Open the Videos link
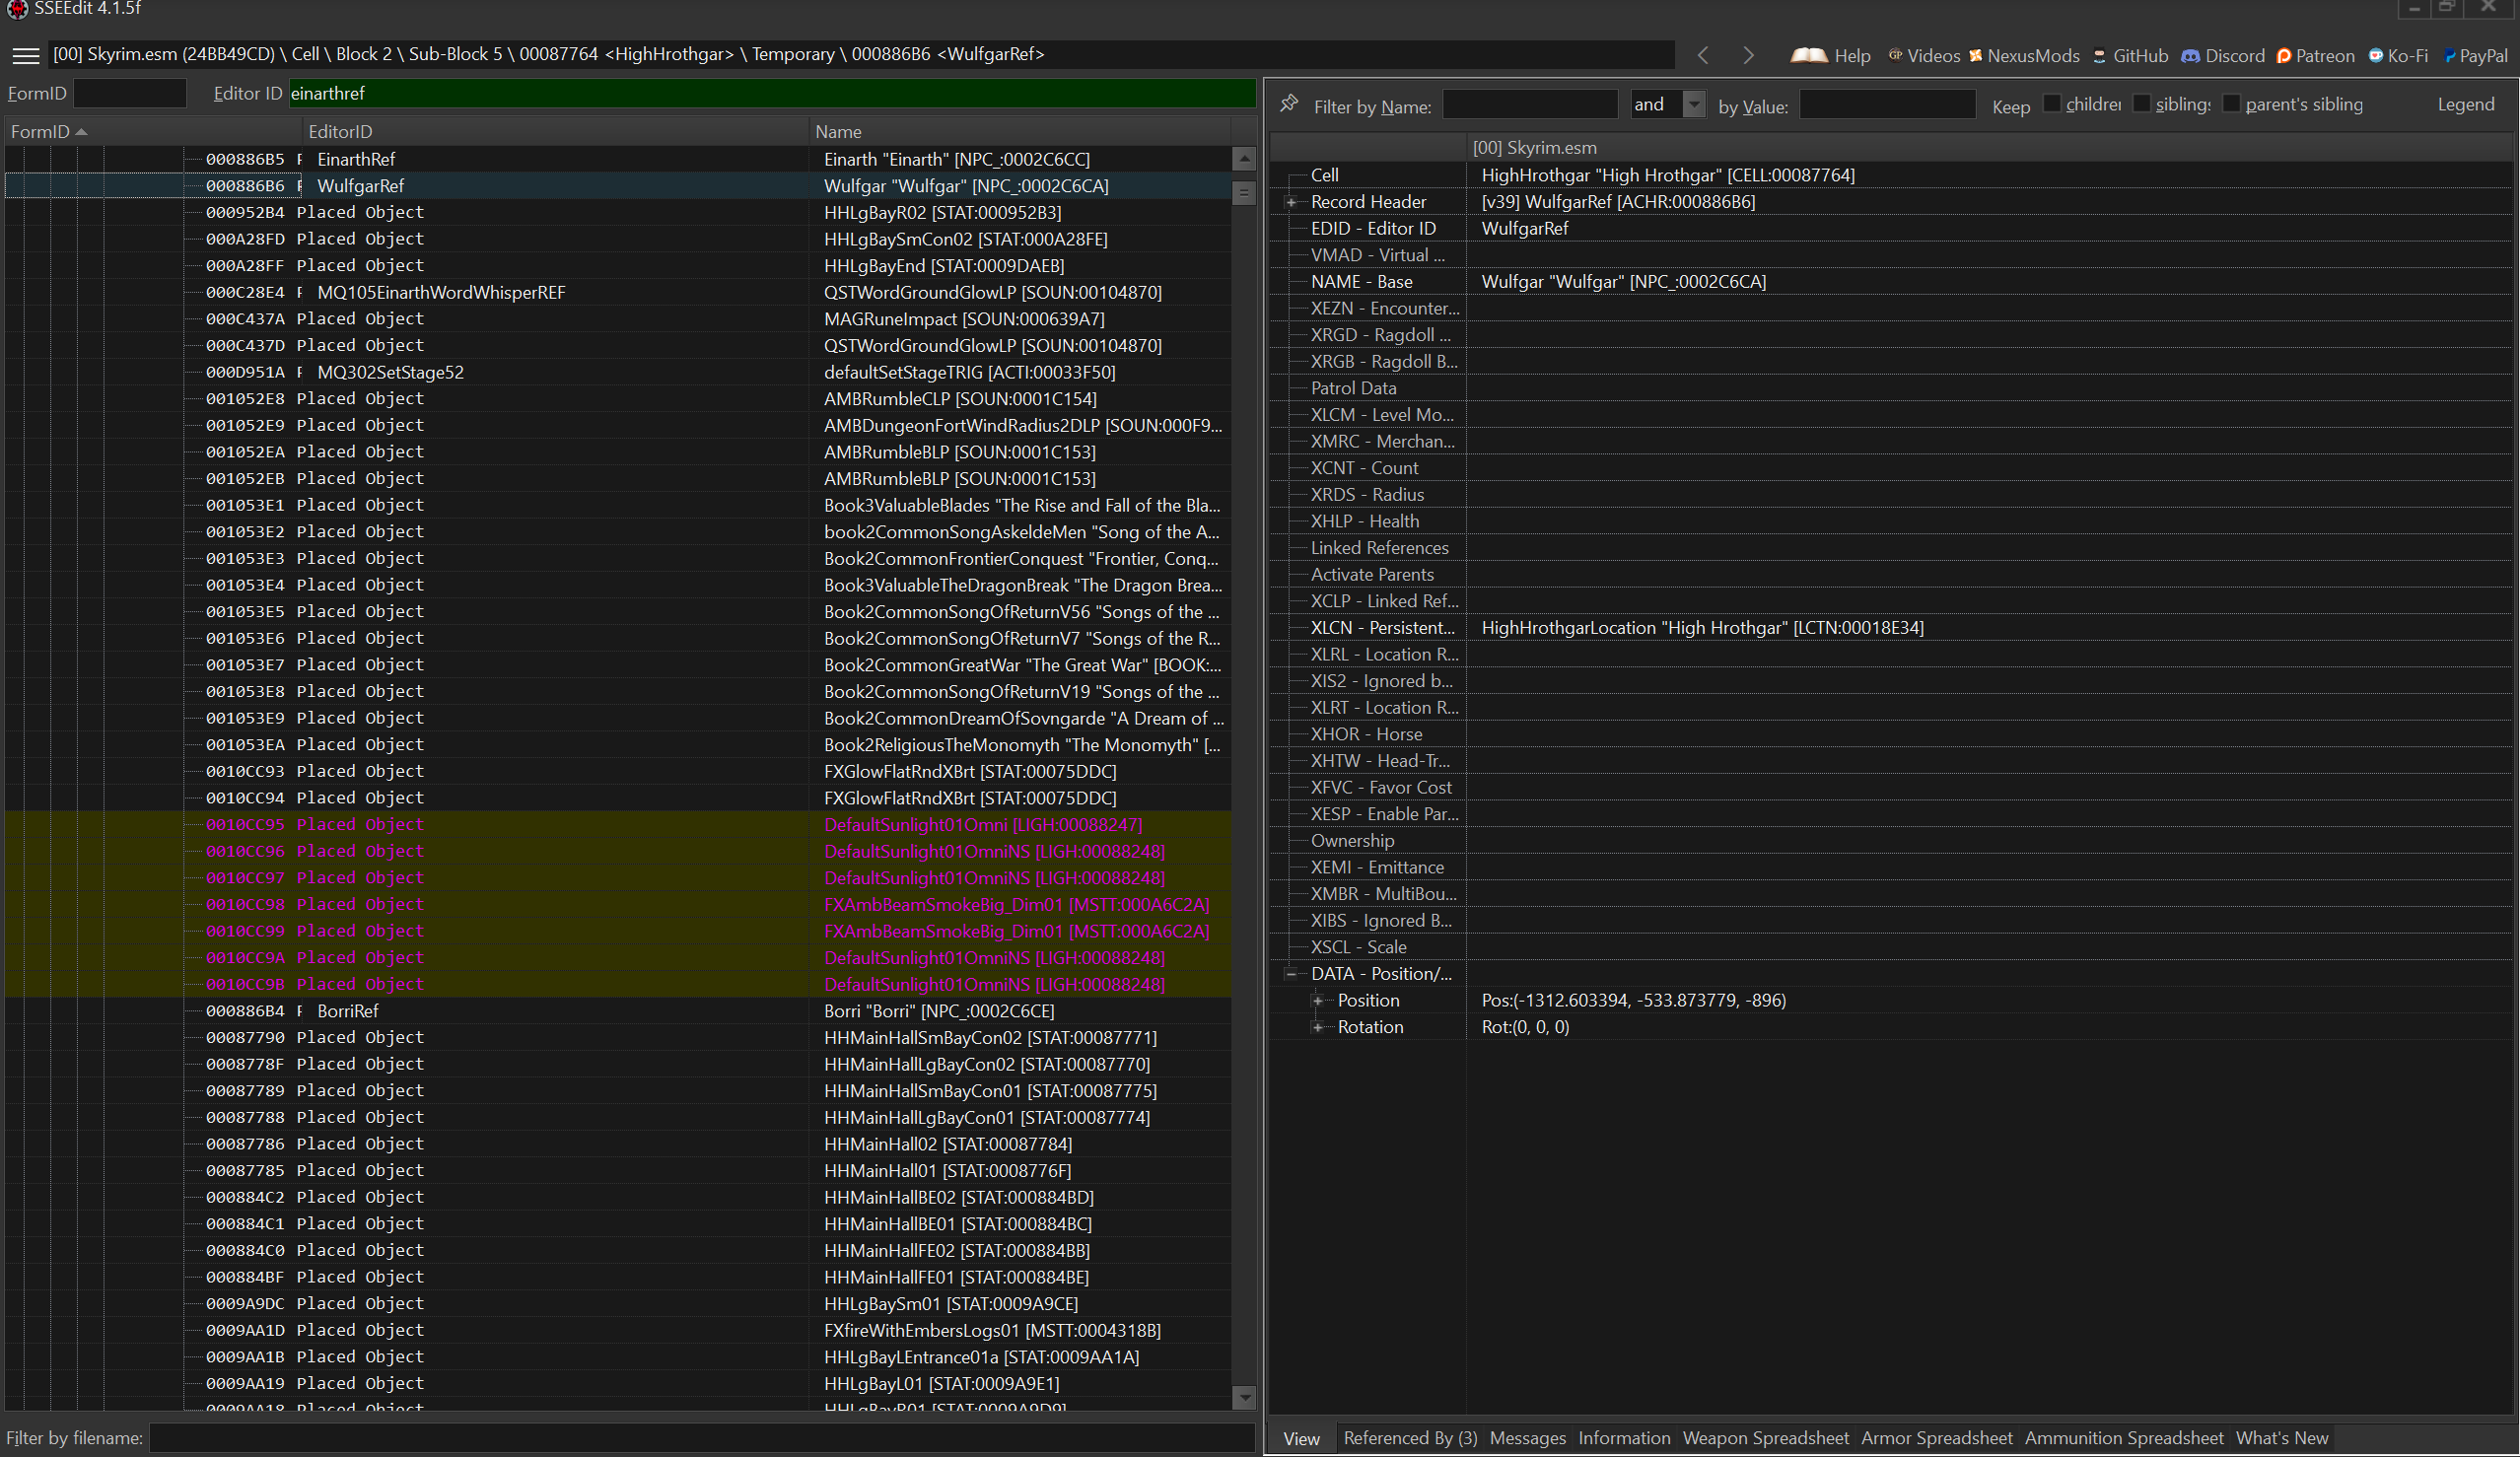Viewport: 2520px width, 1457px height. pos(1923,55)
